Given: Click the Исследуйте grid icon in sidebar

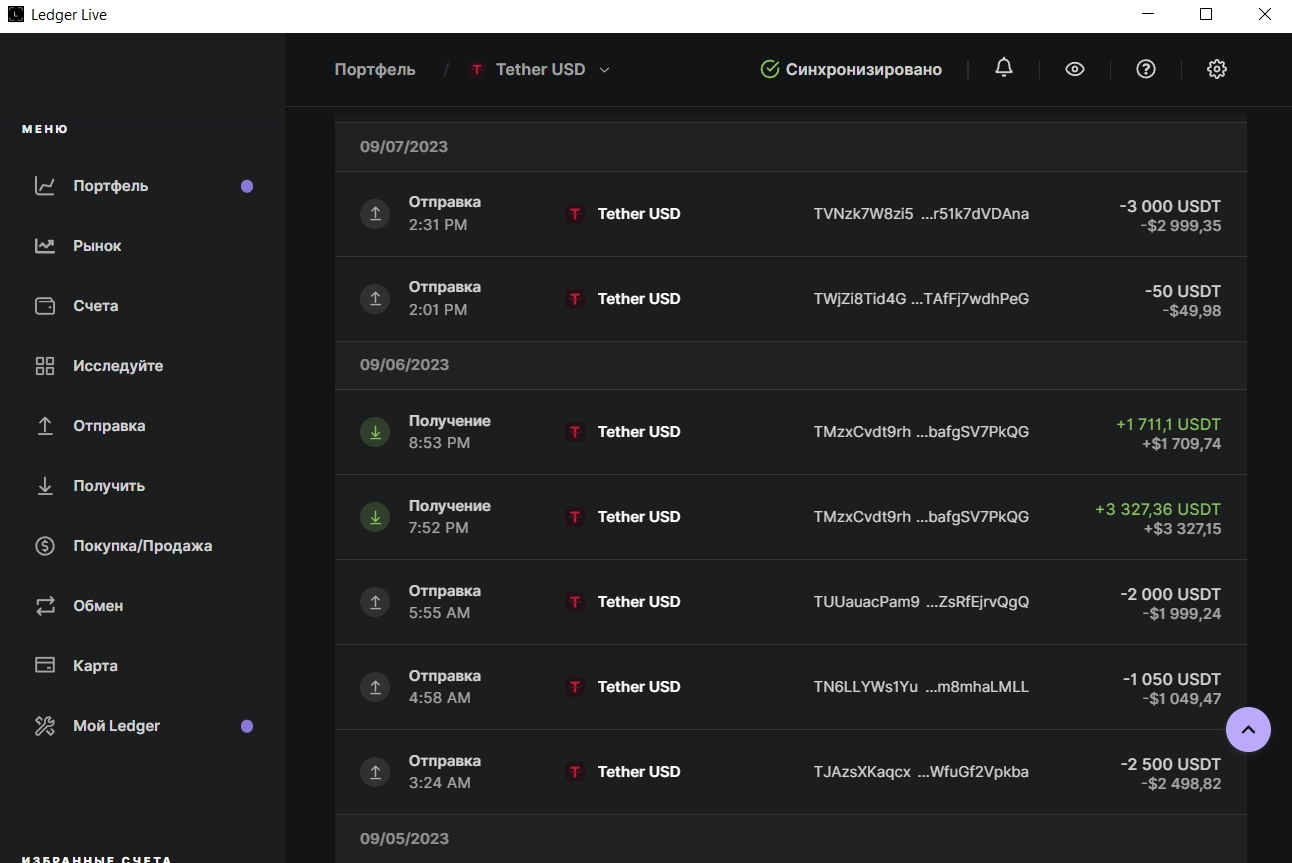Looking at the screenshot, I should tap(45, 366).
